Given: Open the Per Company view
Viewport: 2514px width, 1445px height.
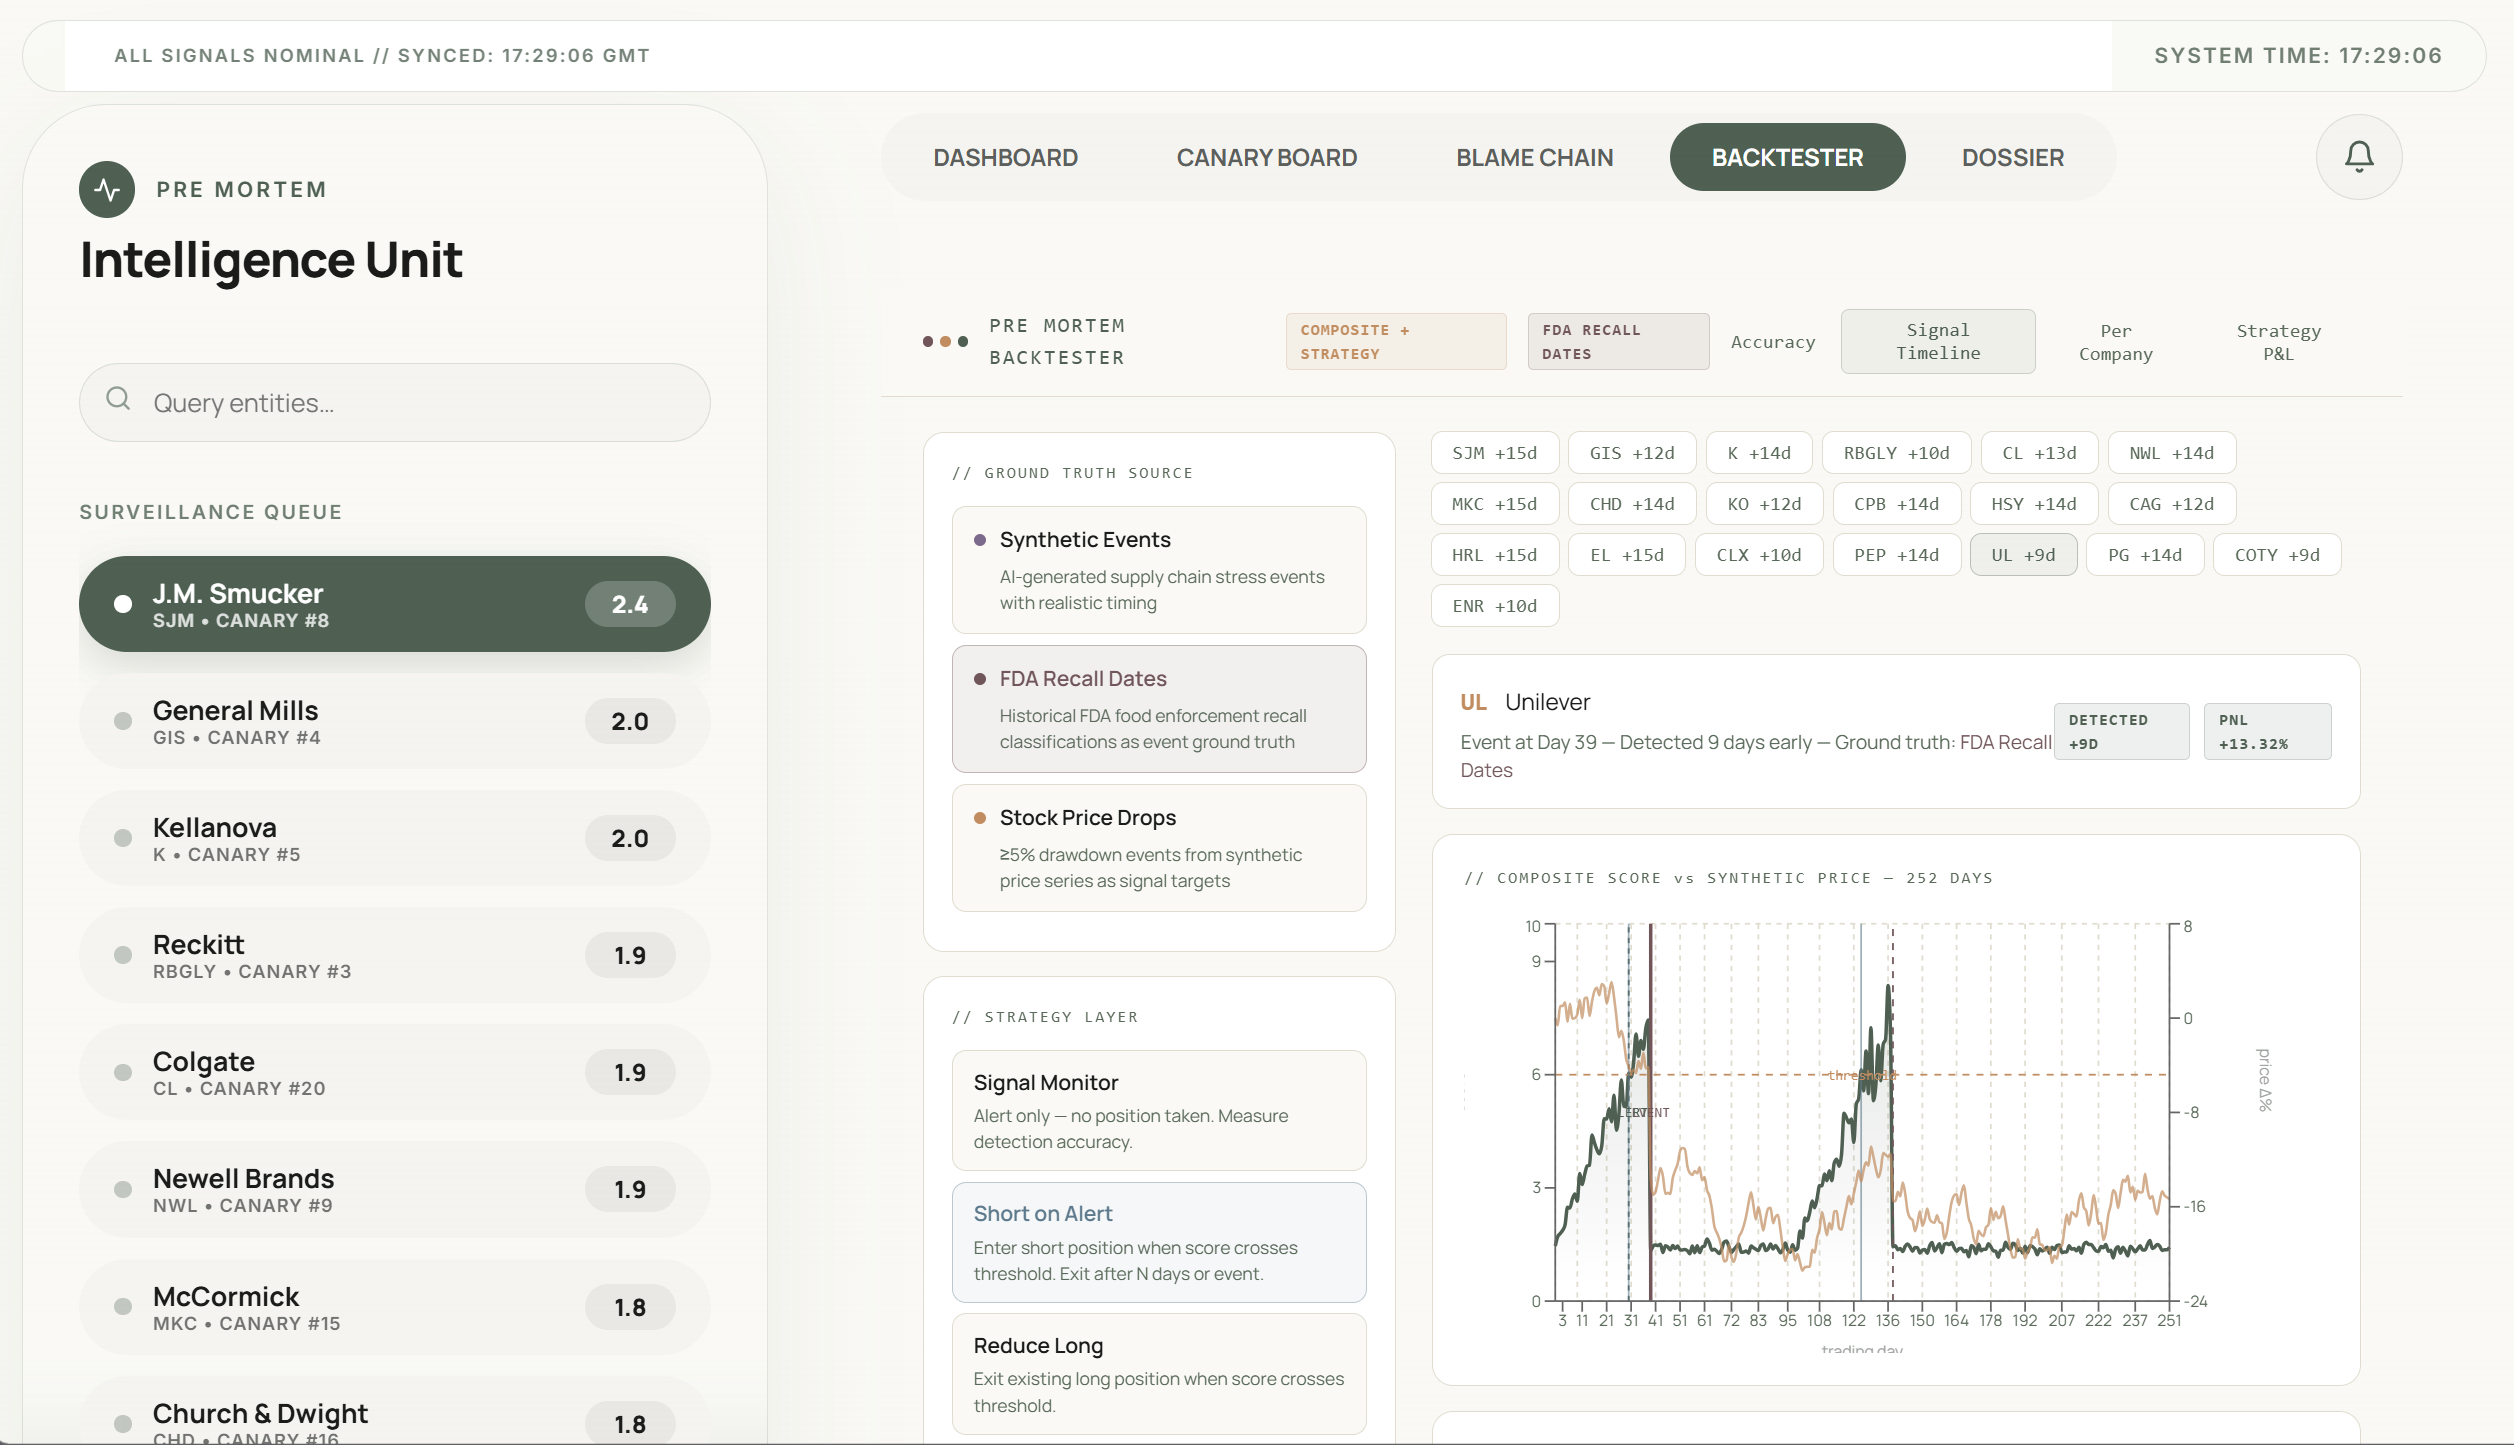Looking at the screenshot, I should click(x=2115, y=342).
